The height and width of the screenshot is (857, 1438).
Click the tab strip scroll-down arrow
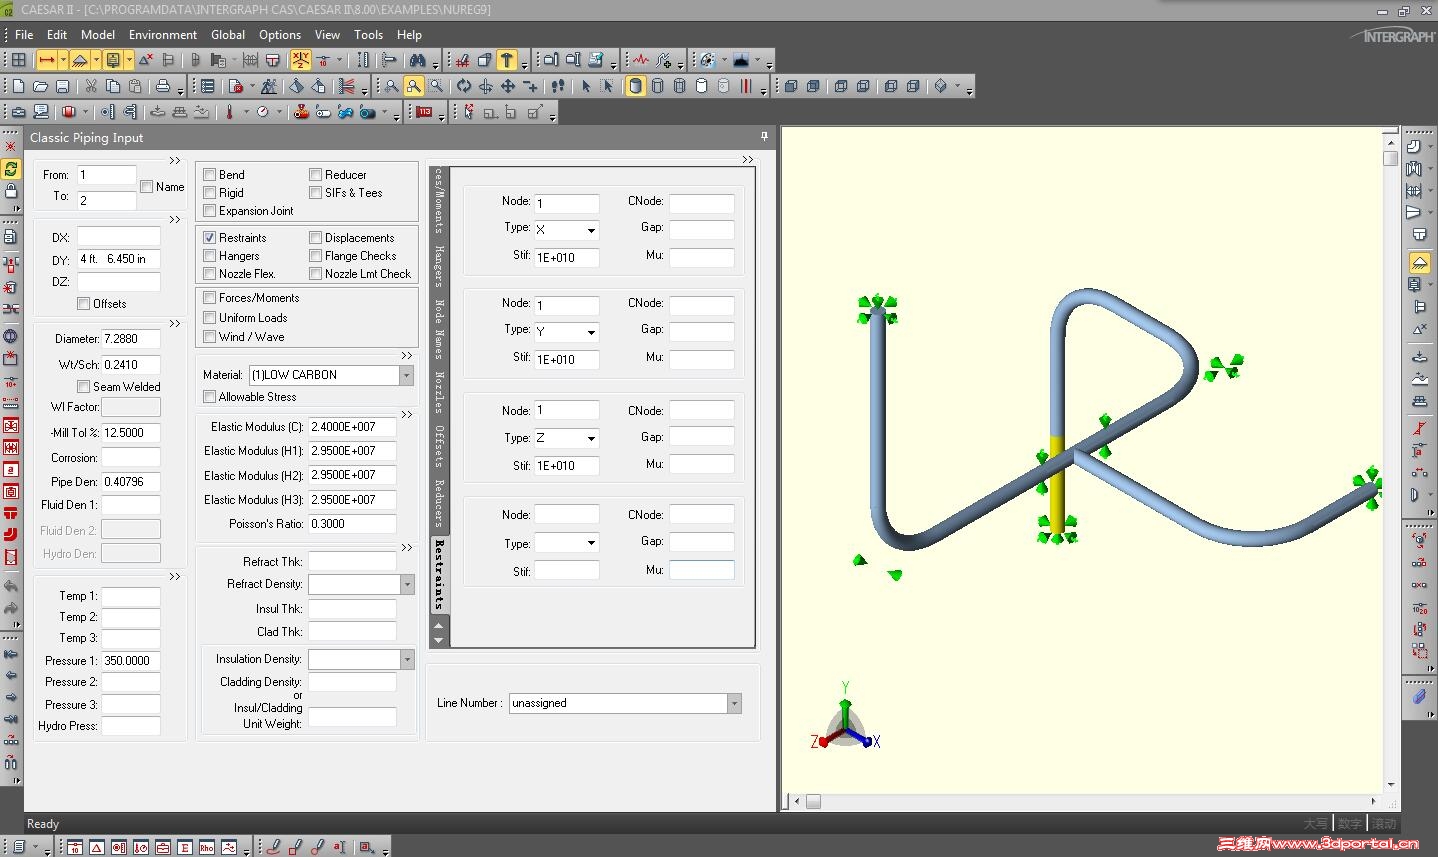pyautogui.click(x=438, y=639)
